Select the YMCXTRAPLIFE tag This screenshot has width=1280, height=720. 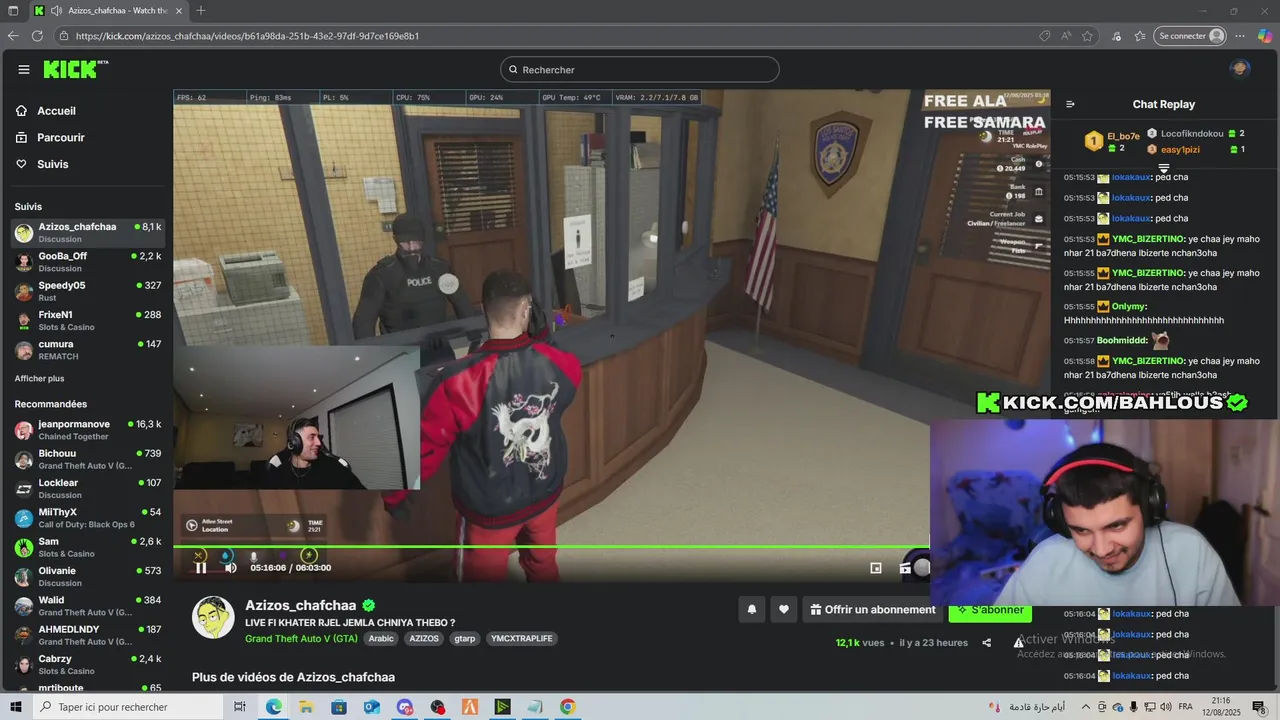click(521, 638)
